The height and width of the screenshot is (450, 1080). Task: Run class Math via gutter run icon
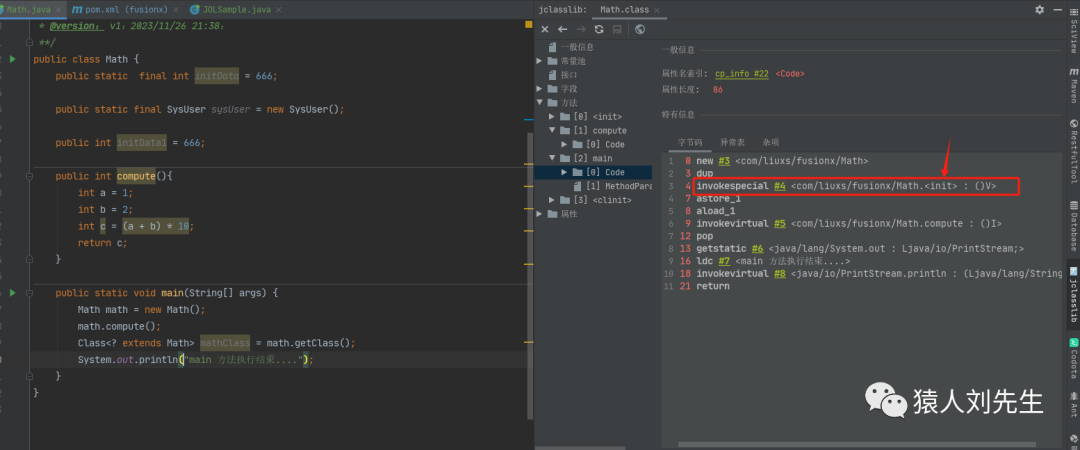click(12, 59)
